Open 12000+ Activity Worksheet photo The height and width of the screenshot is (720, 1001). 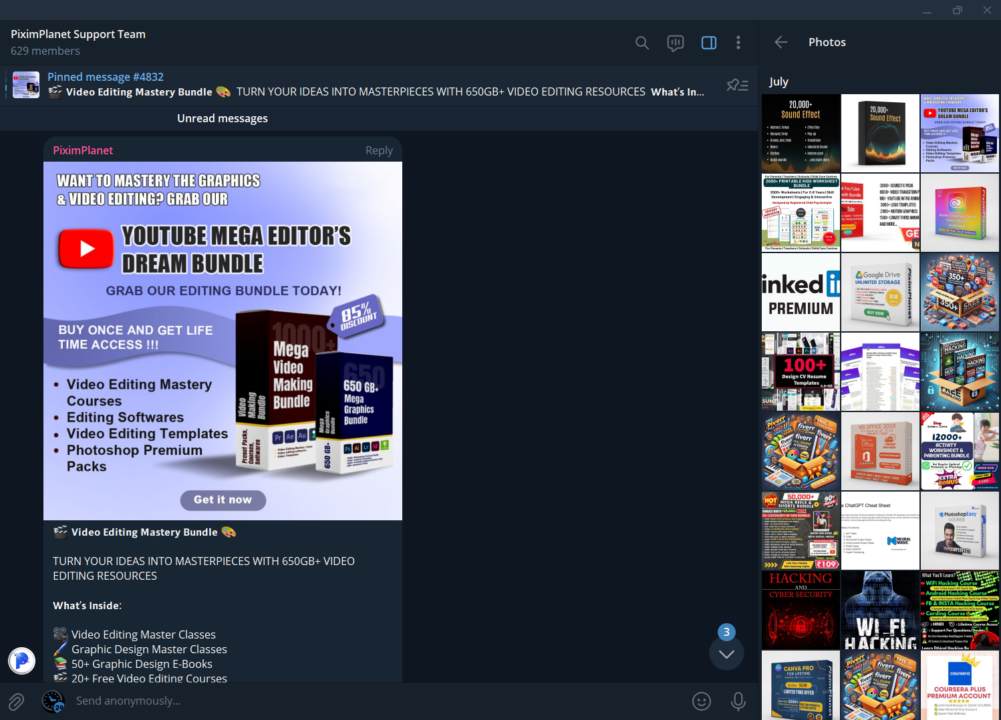click(960, 451)
